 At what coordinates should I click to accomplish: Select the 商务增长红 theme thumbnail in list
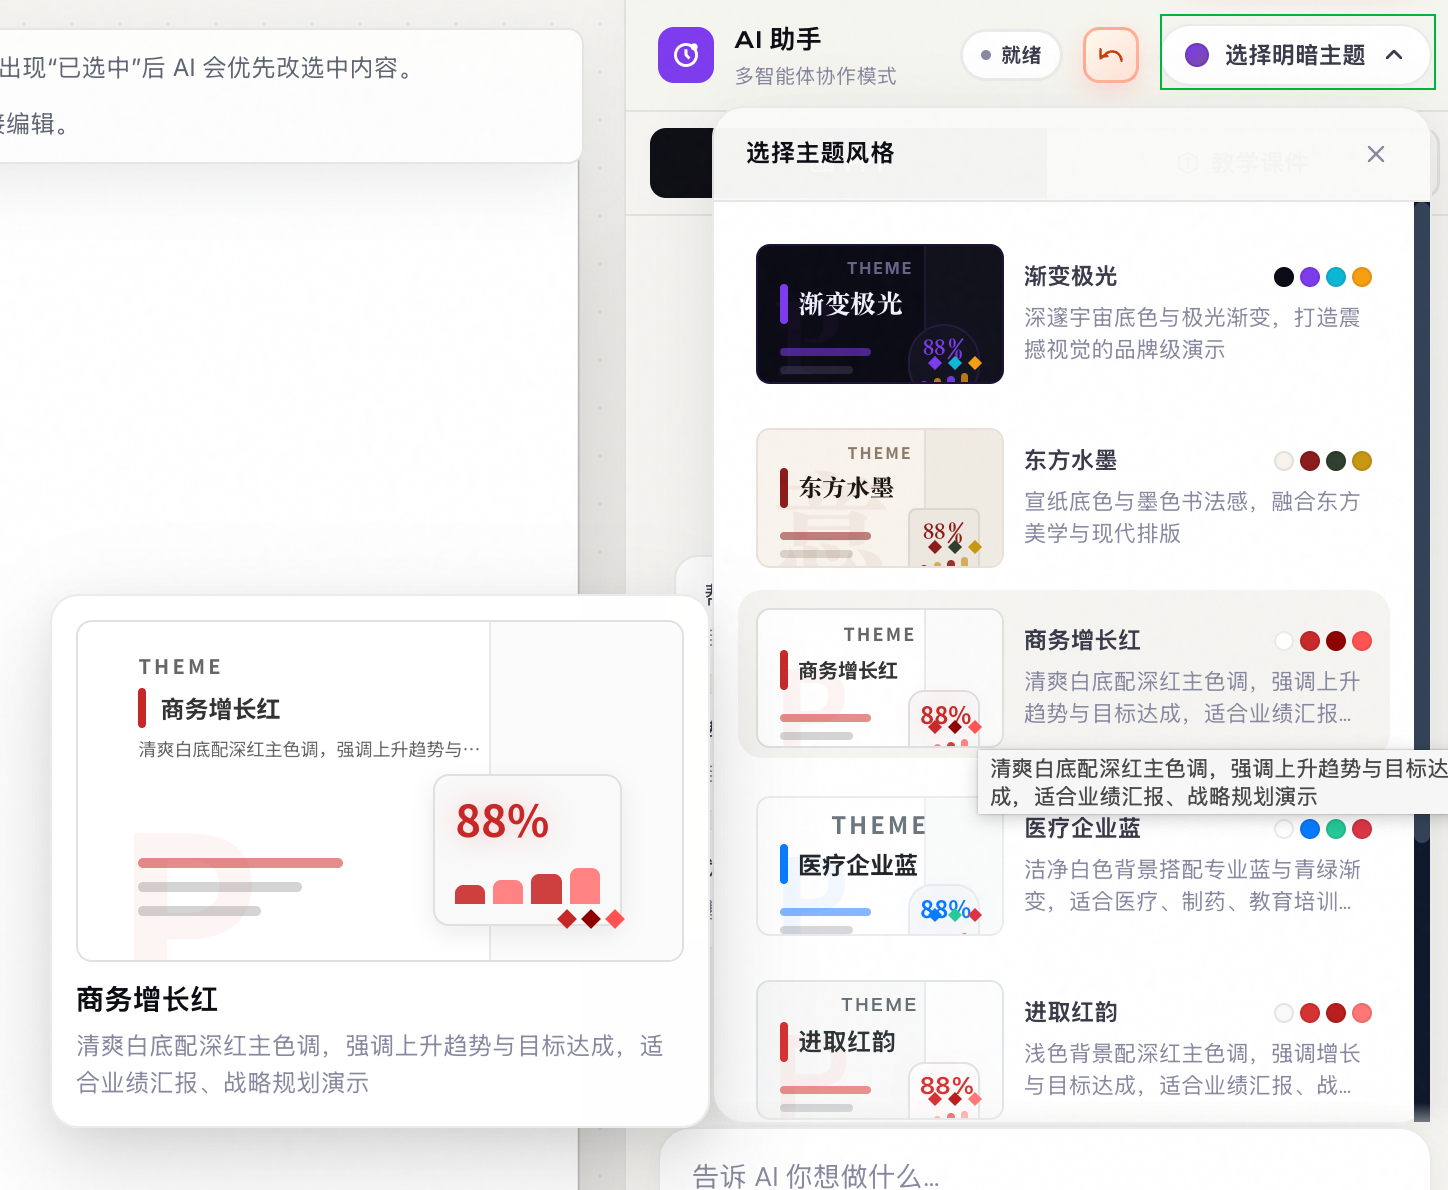tap(880, 678)
